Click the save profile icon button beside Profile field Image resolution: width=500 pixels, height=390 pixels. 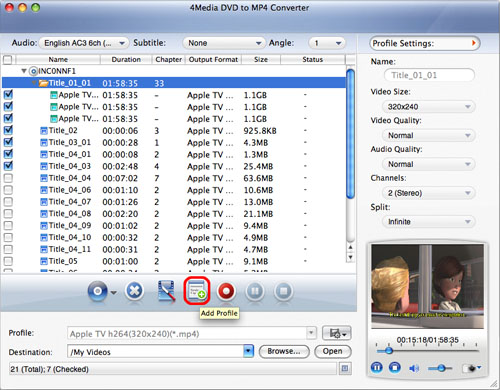point(337,333)
